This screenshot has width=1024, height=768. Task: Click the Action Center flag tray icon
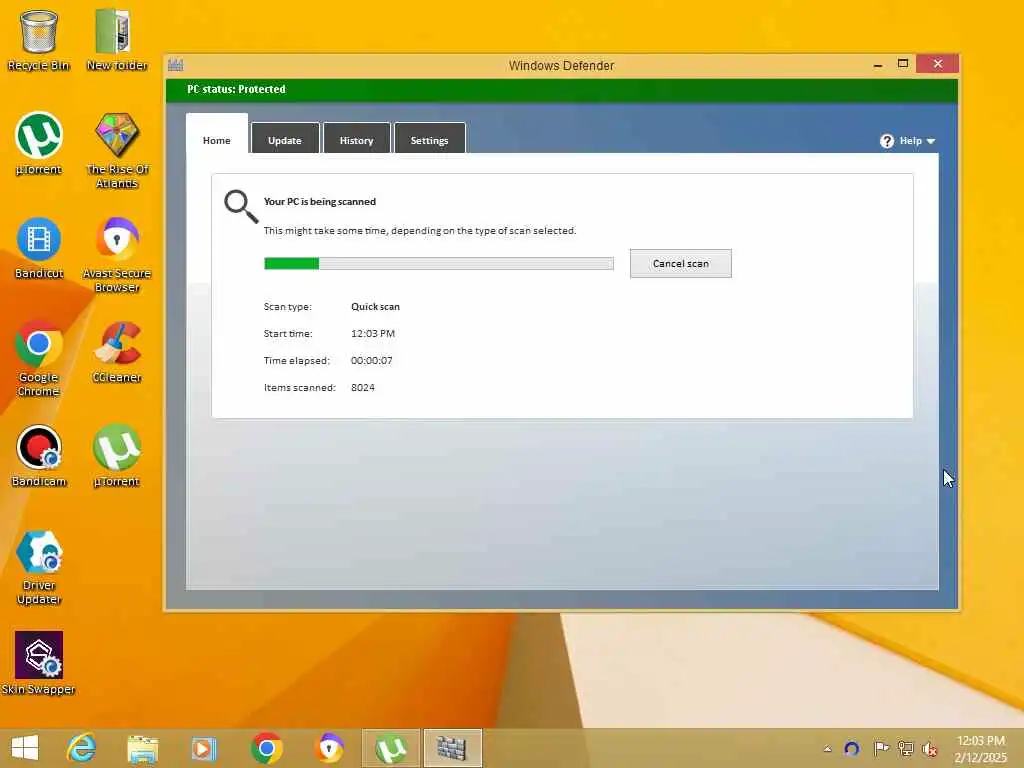(x=881, y=748)
